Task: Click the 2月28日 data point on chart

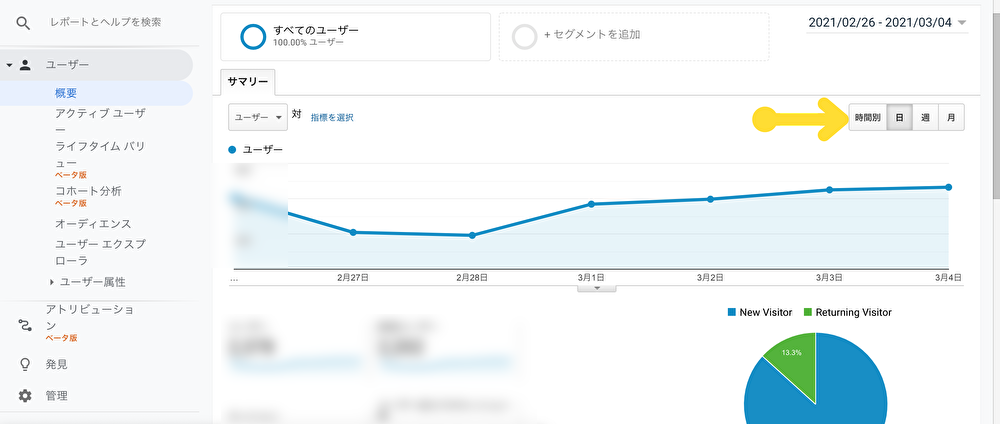Action: [x=472, y=235]
